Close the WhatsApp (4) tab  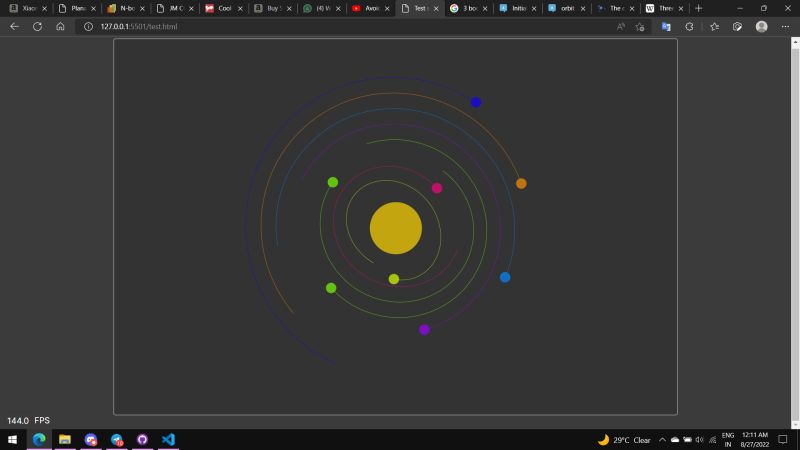pyautogui.click(x=338, y=8)
